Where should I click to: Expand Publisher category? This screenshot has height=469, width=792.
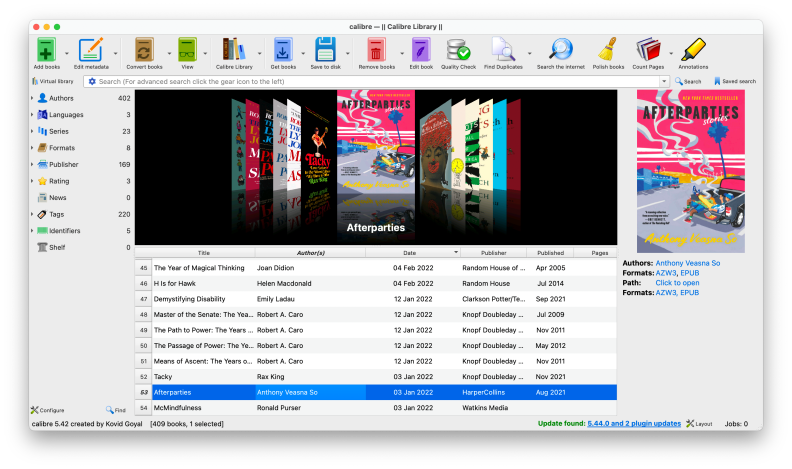point(32,165)
